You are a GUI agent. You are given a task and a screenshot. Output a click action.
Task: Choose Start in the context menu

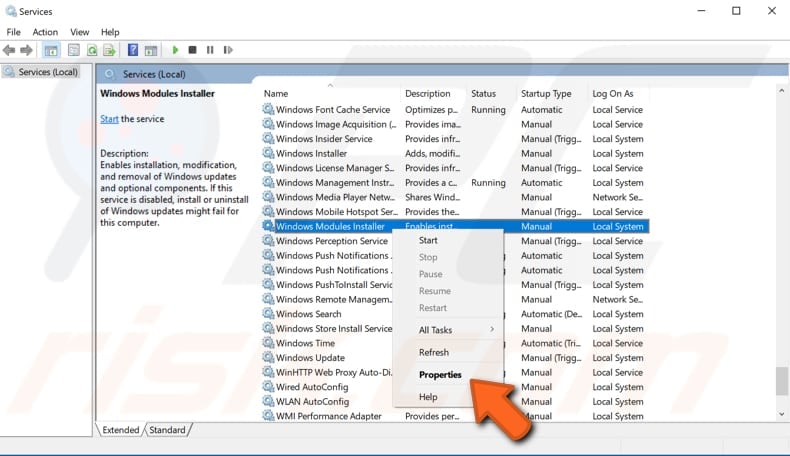(x=448, y=240)
